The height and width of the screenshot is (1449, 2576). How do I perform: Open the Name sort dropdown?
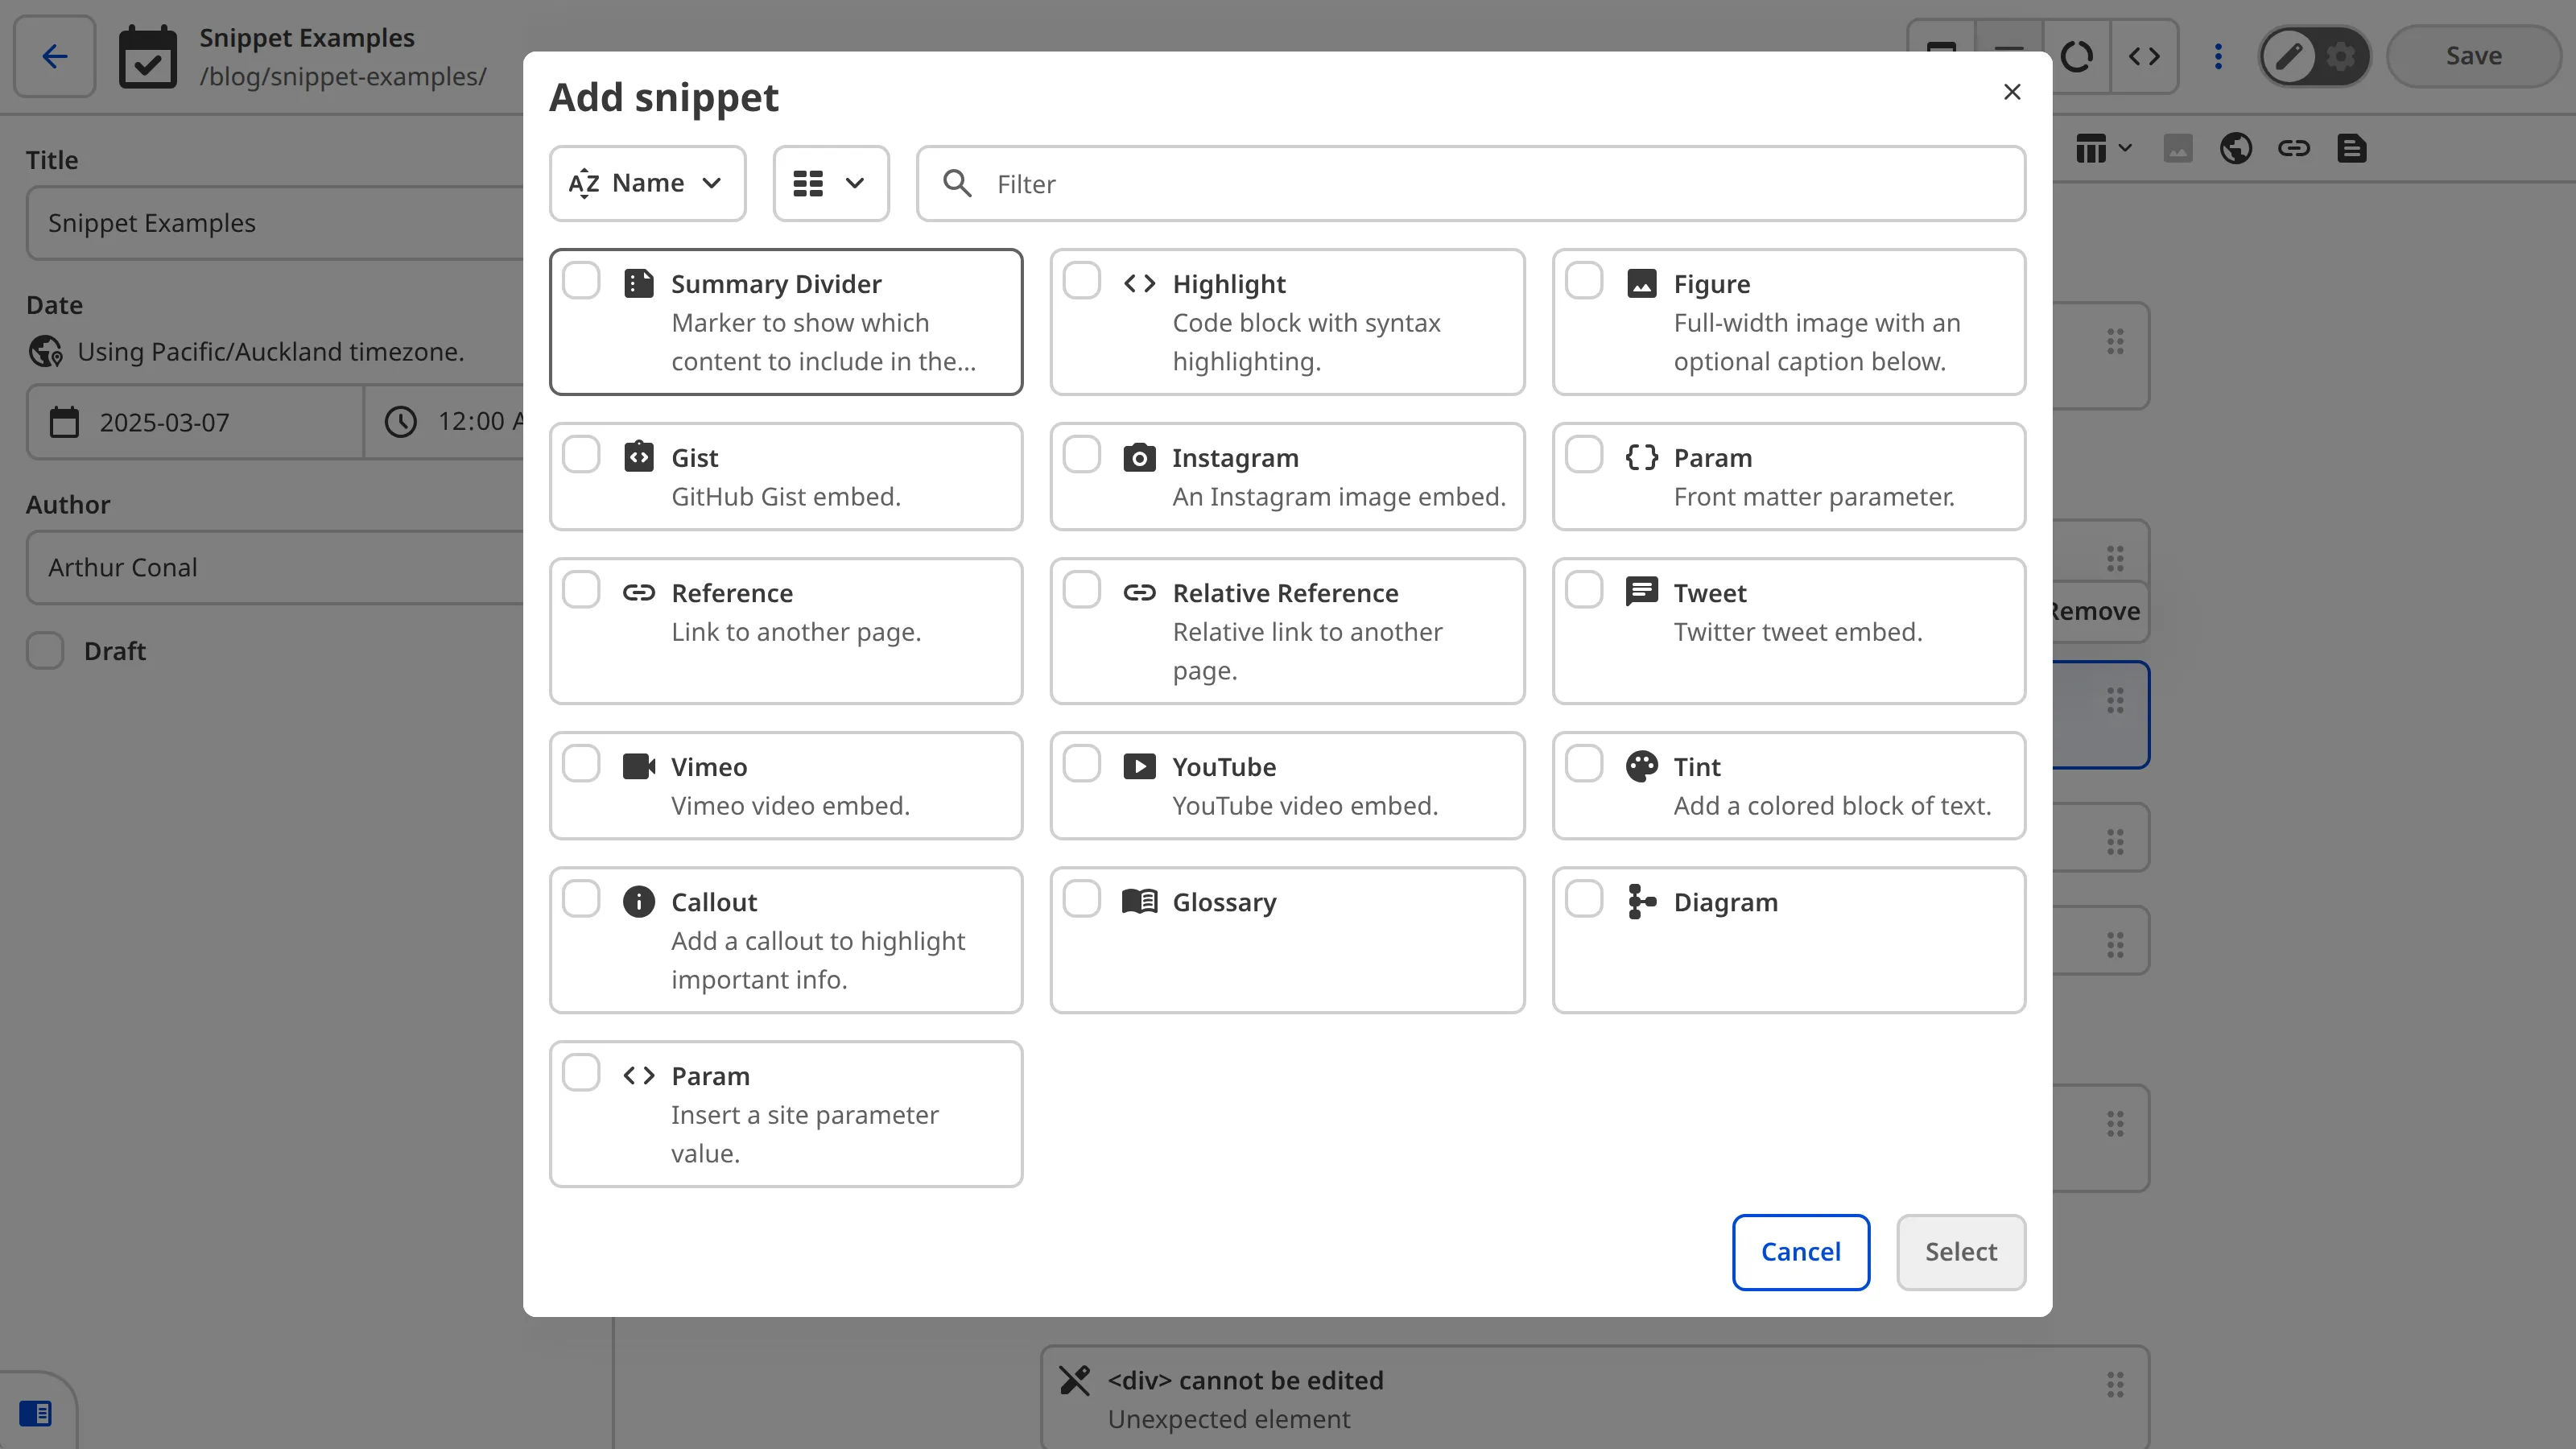(647, 183)
